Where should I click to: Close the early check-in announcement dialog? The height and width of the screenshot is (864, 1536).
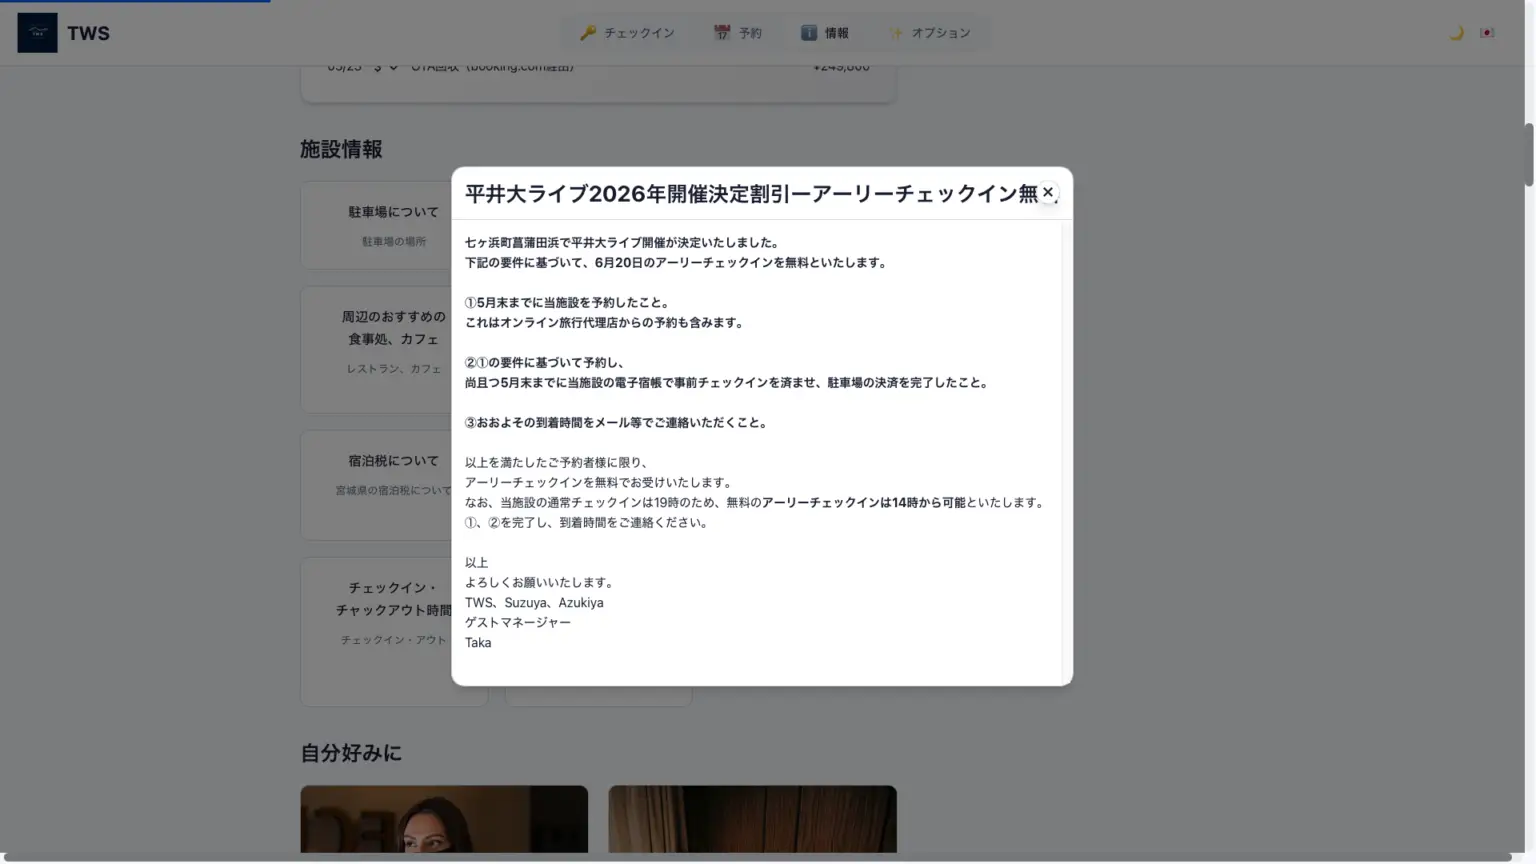[x=1047, y=192]
